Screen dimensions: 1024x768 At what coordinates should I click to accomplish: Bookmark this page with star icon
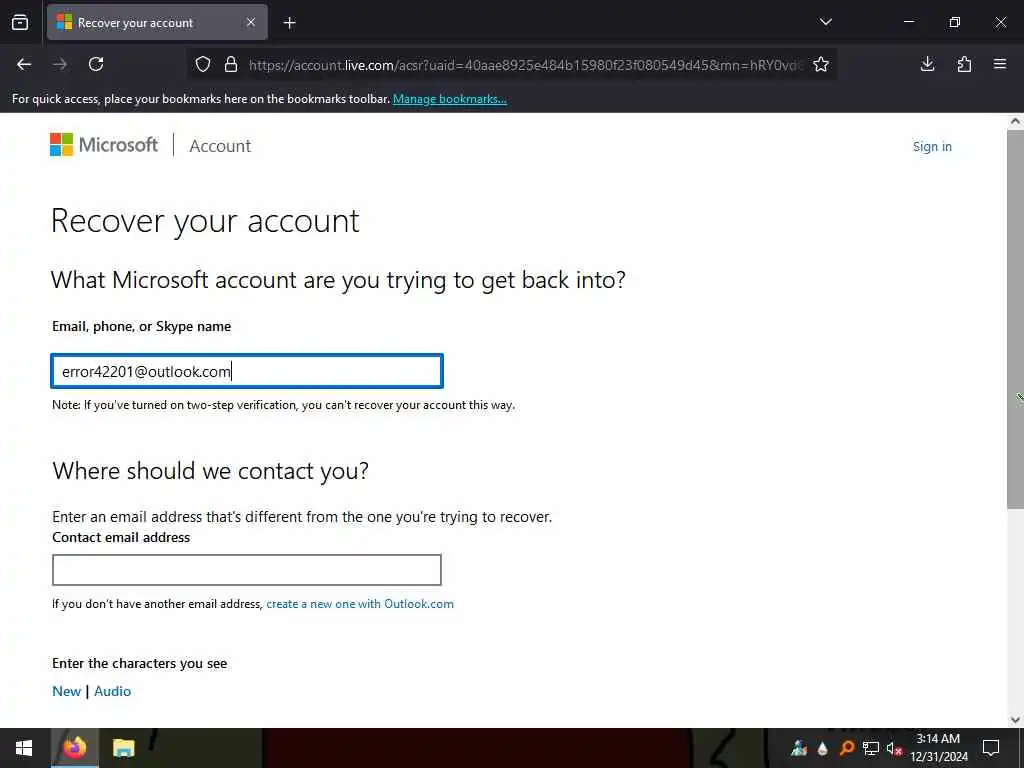[821, 64]
